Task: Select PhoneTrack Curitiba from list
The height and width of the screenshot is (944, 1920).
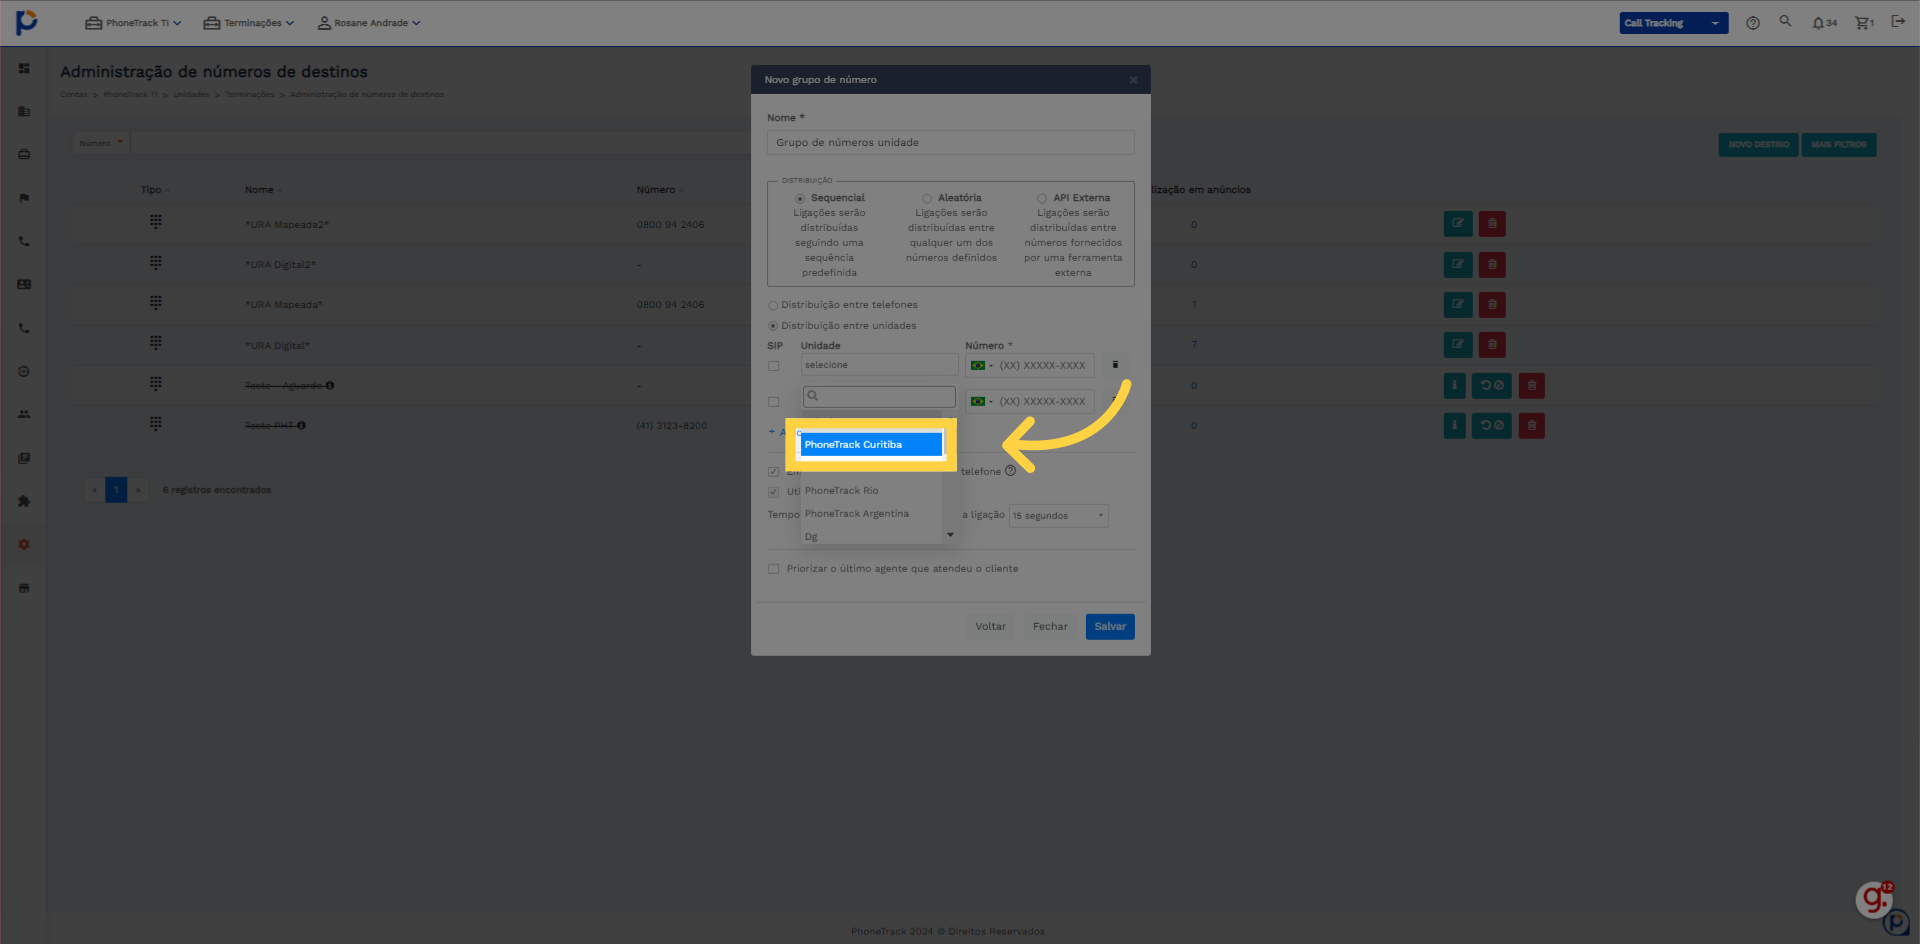Action: [x=871, y=445]
